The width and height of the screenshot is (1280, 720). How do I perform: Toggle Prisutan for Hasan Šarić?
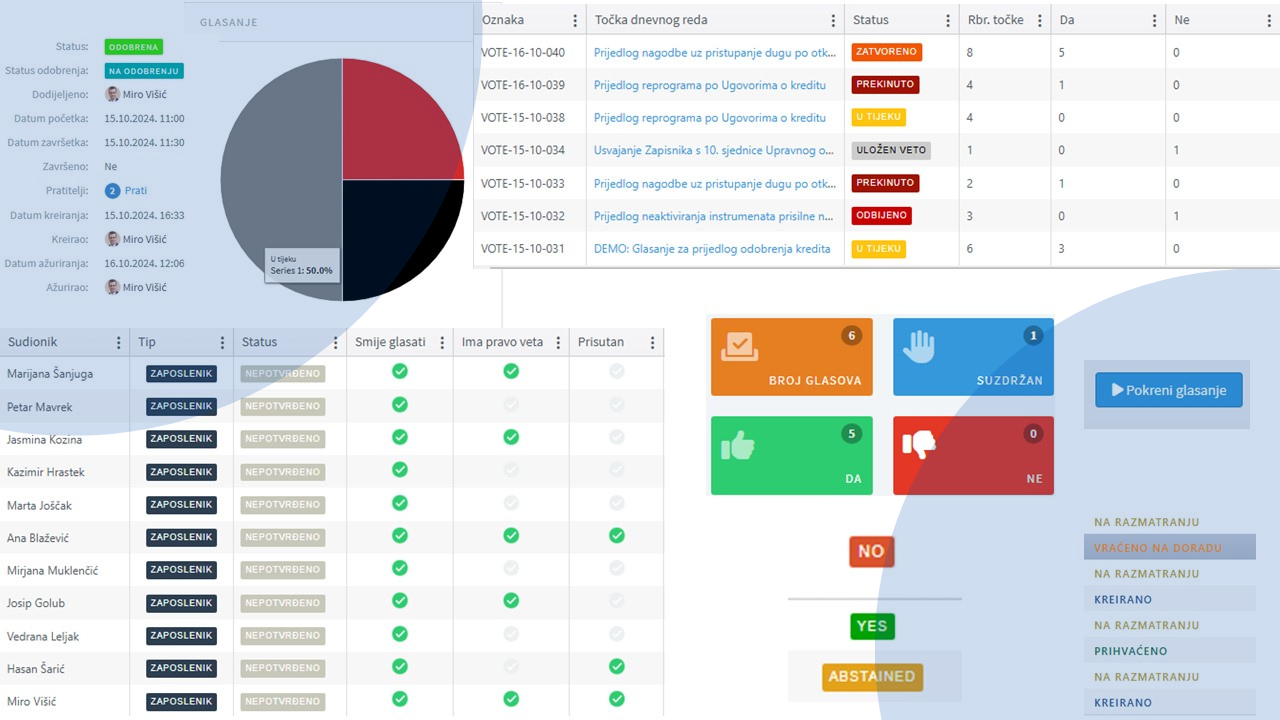click(617, 666)
